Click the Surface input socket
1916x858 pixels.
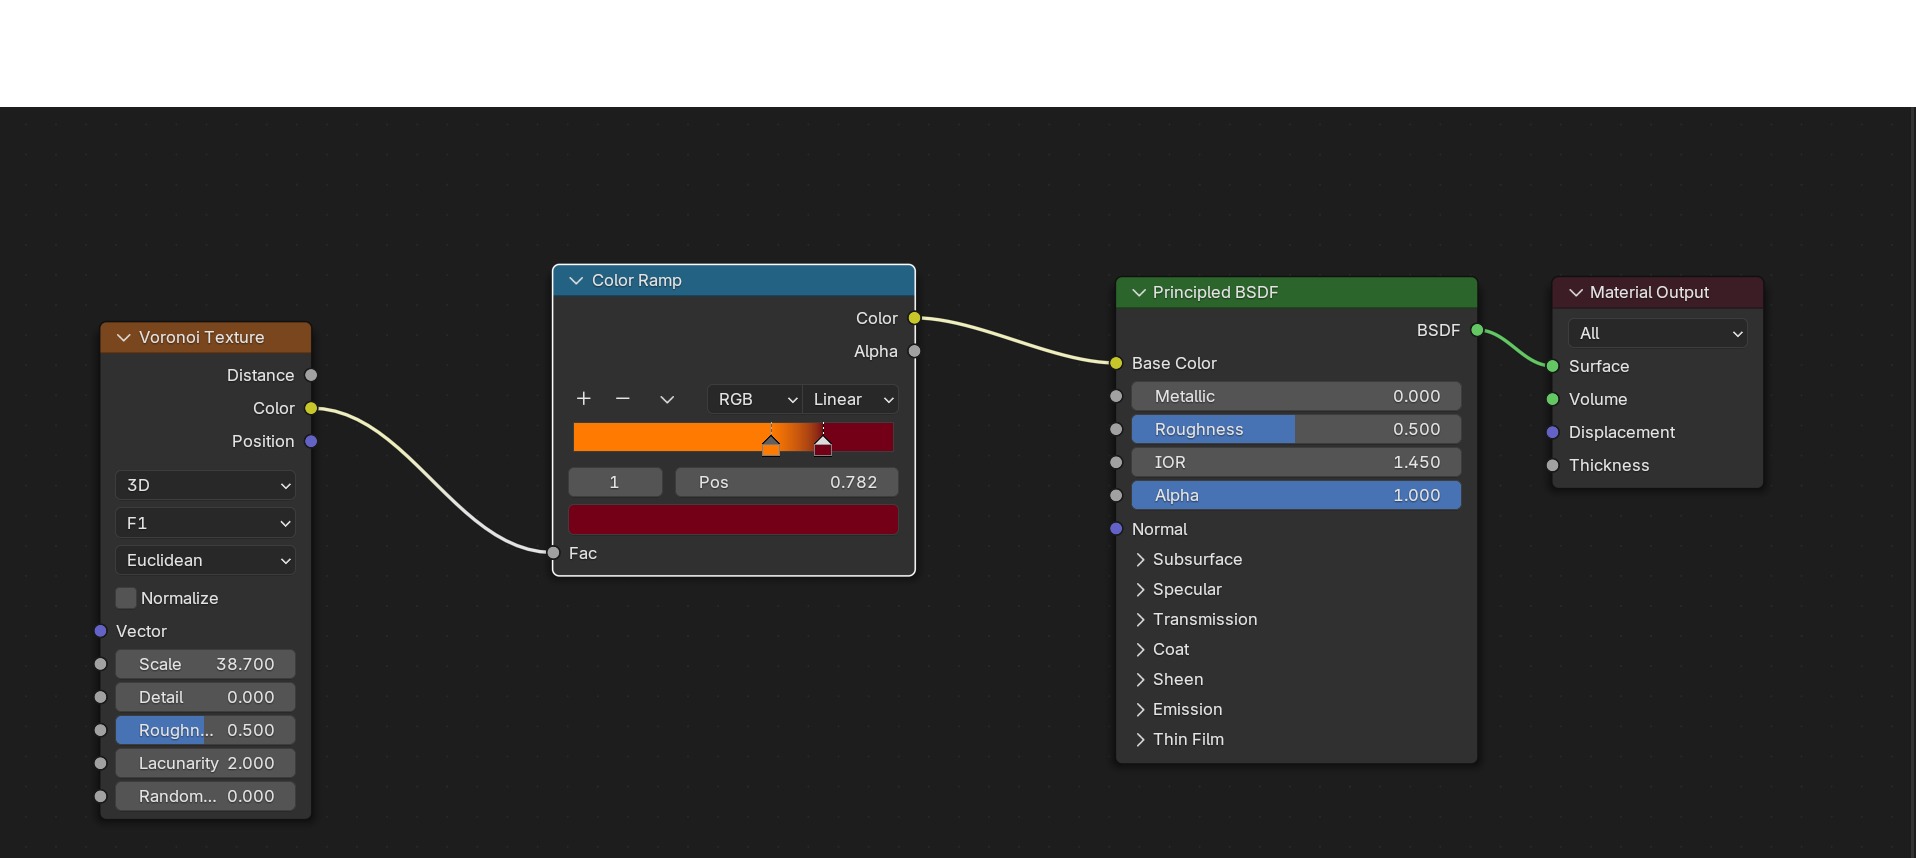pos(1552,366)
